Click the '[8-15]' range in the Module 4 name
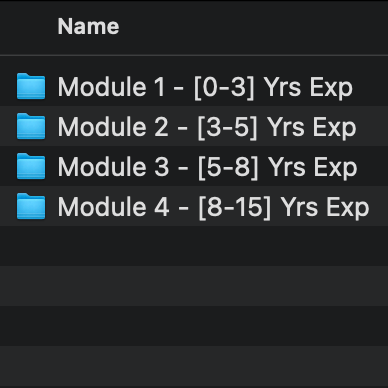Screen dimensions: 388x388 [235, 208]
